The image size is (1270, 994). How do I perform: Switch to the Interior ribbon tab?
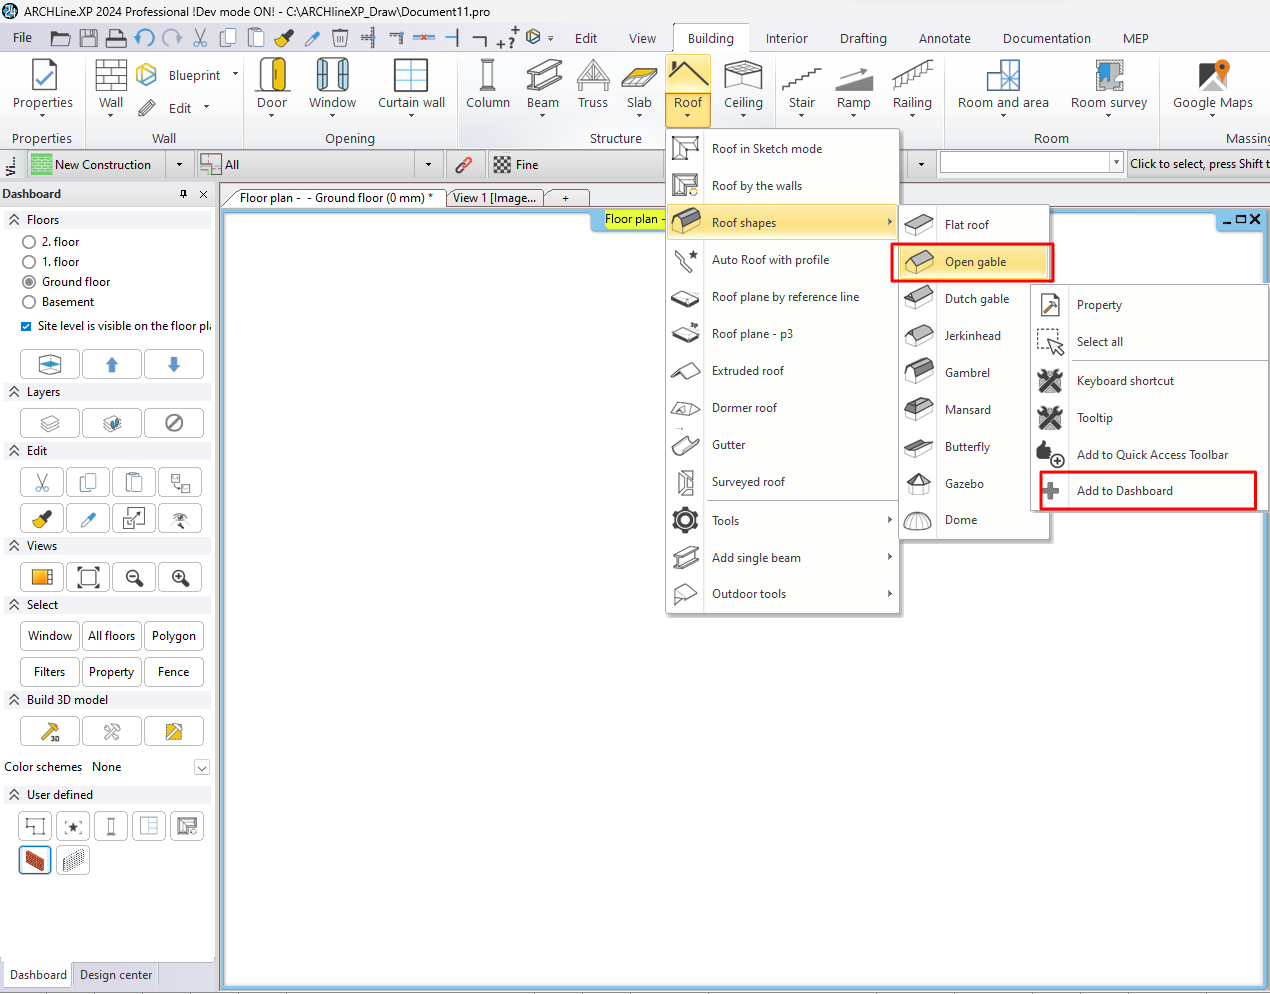click(x=786, y=39)
